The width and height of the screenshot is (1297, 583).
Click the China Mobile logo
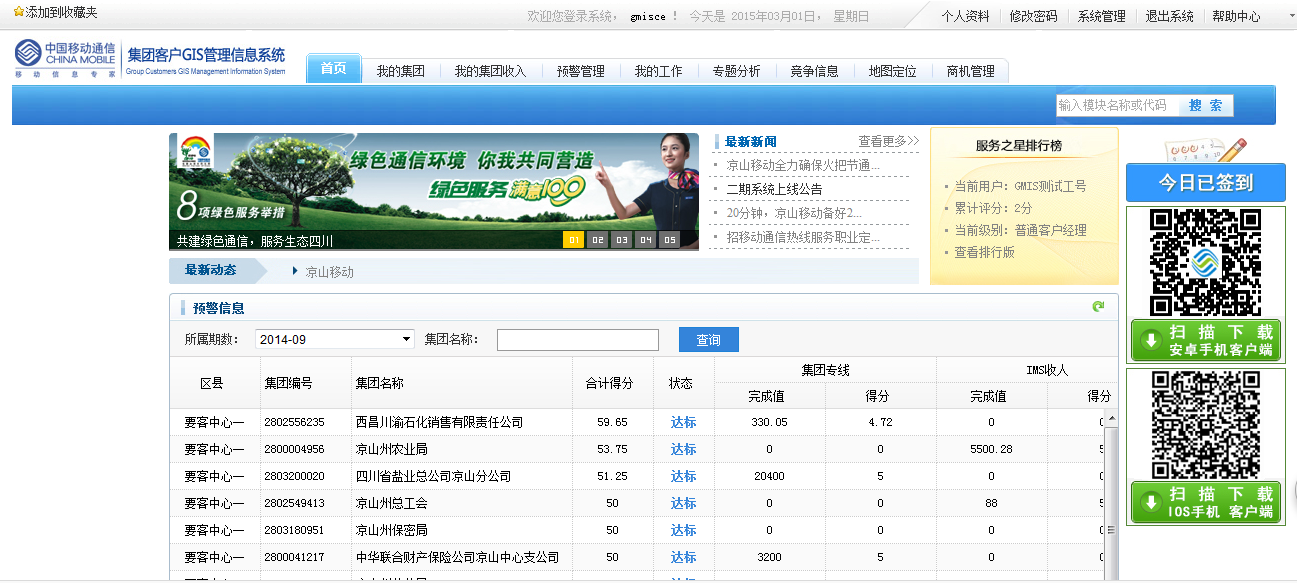(x=65, y=60)
